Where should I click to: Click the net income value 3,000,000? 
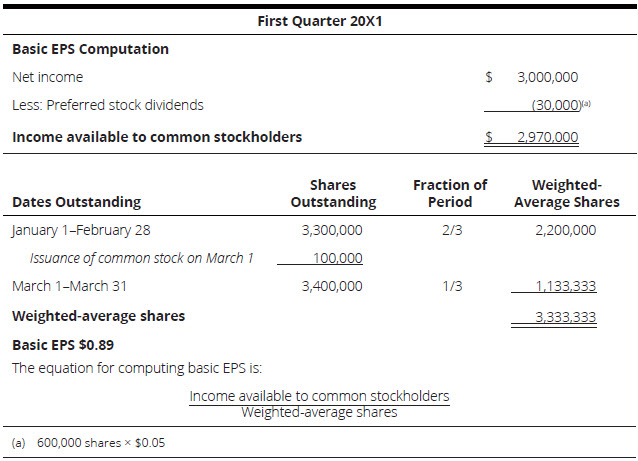point(547,76)
